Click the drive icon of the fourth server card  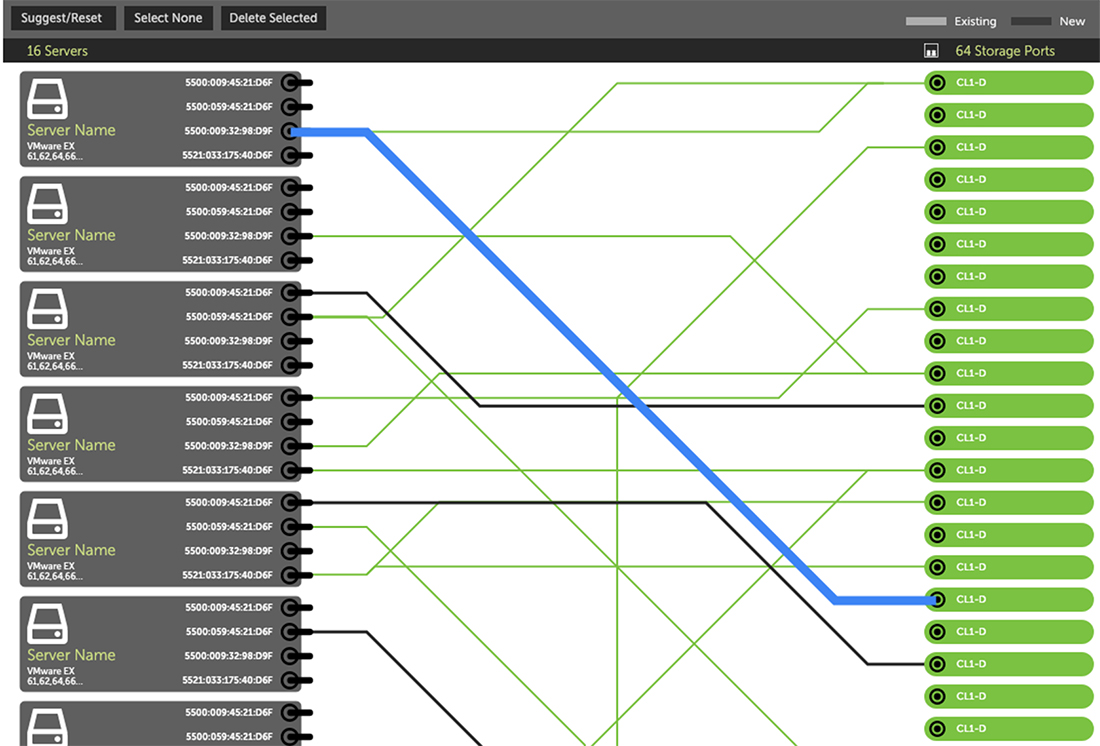pos(48,414)
